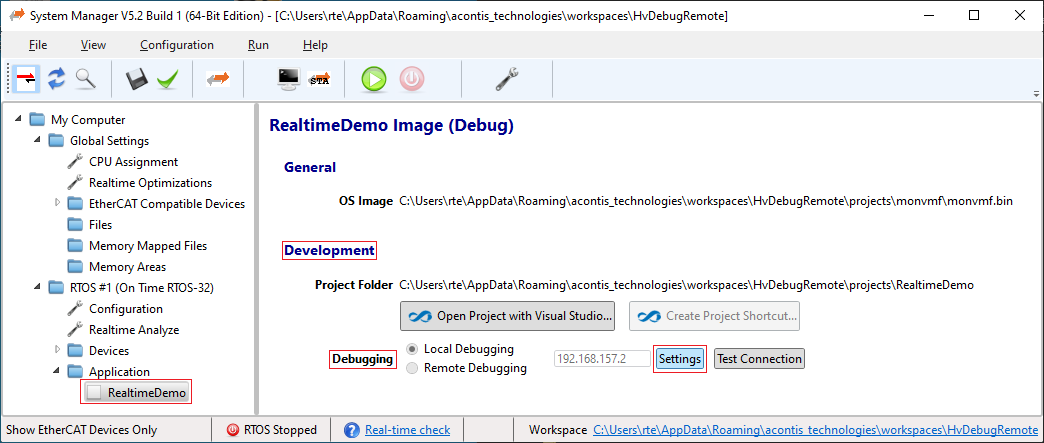Viewport: 1044px width, 443px height.
Task: Click the Memory Mapped Files folder icon
Action: pyautogui.click(x=76, y=246)
